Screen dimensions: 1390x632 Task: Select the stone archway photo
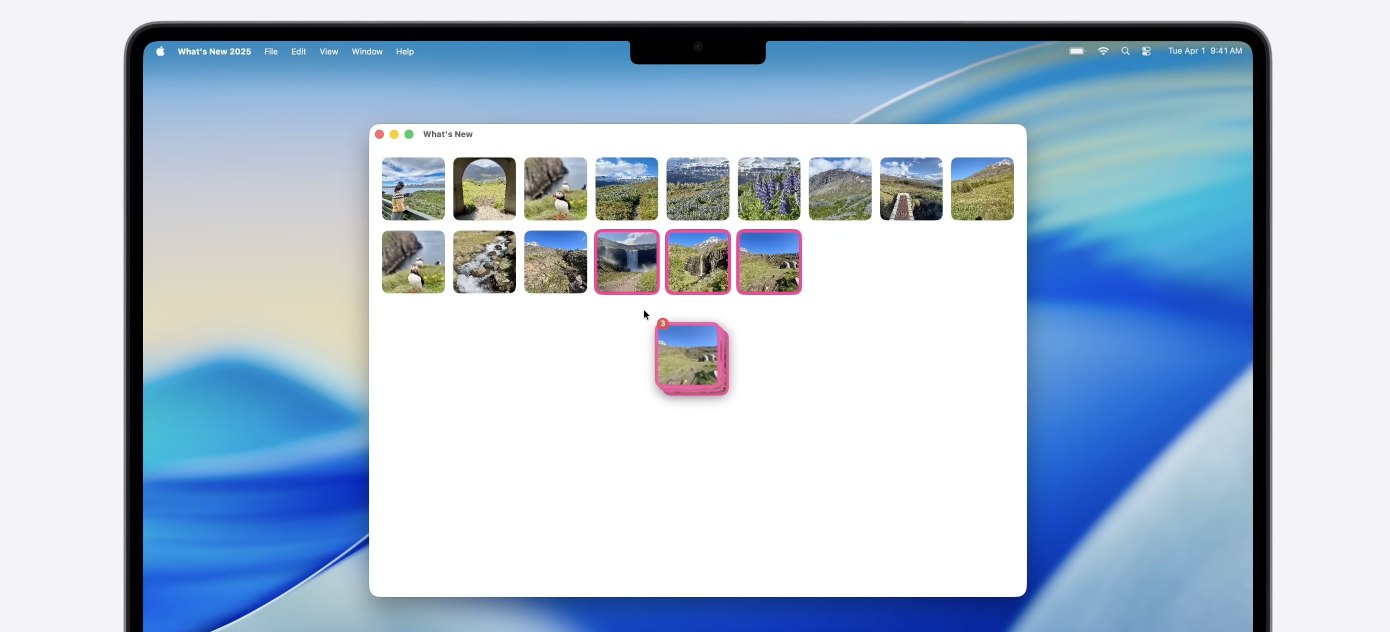(x=484, y=188)
